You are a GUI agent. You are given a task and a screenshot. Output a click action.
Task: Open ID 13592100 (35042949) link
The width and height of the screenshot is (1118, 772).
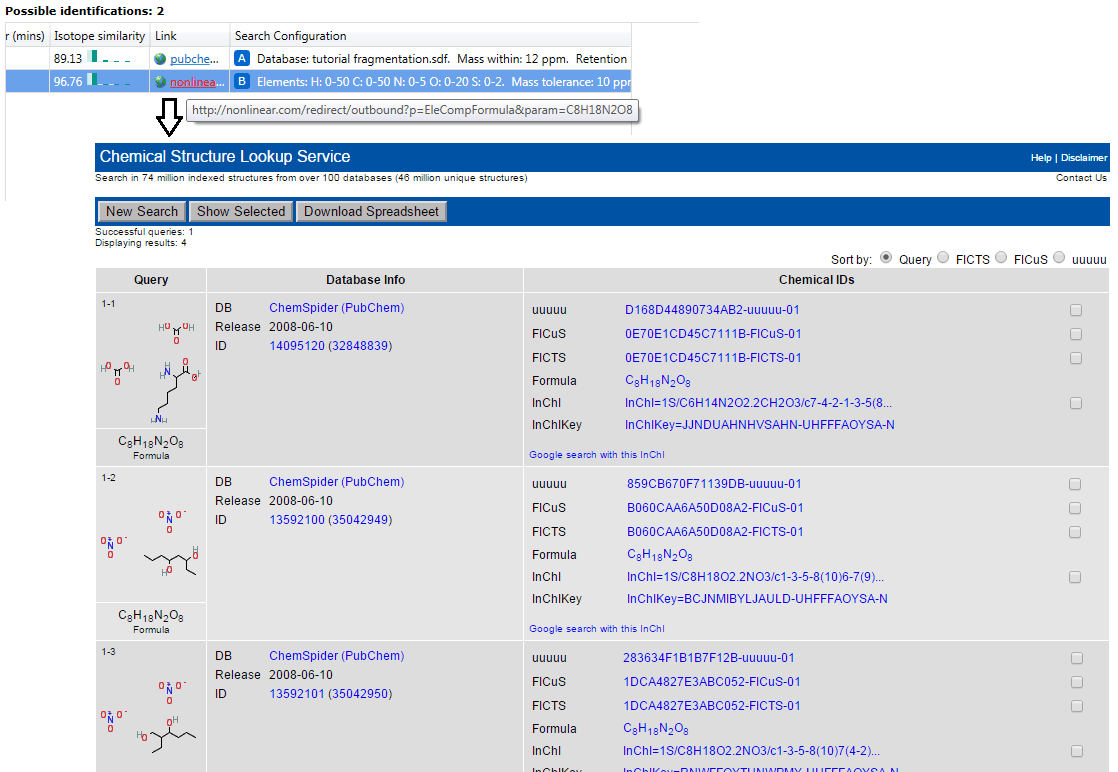(331, 520)
